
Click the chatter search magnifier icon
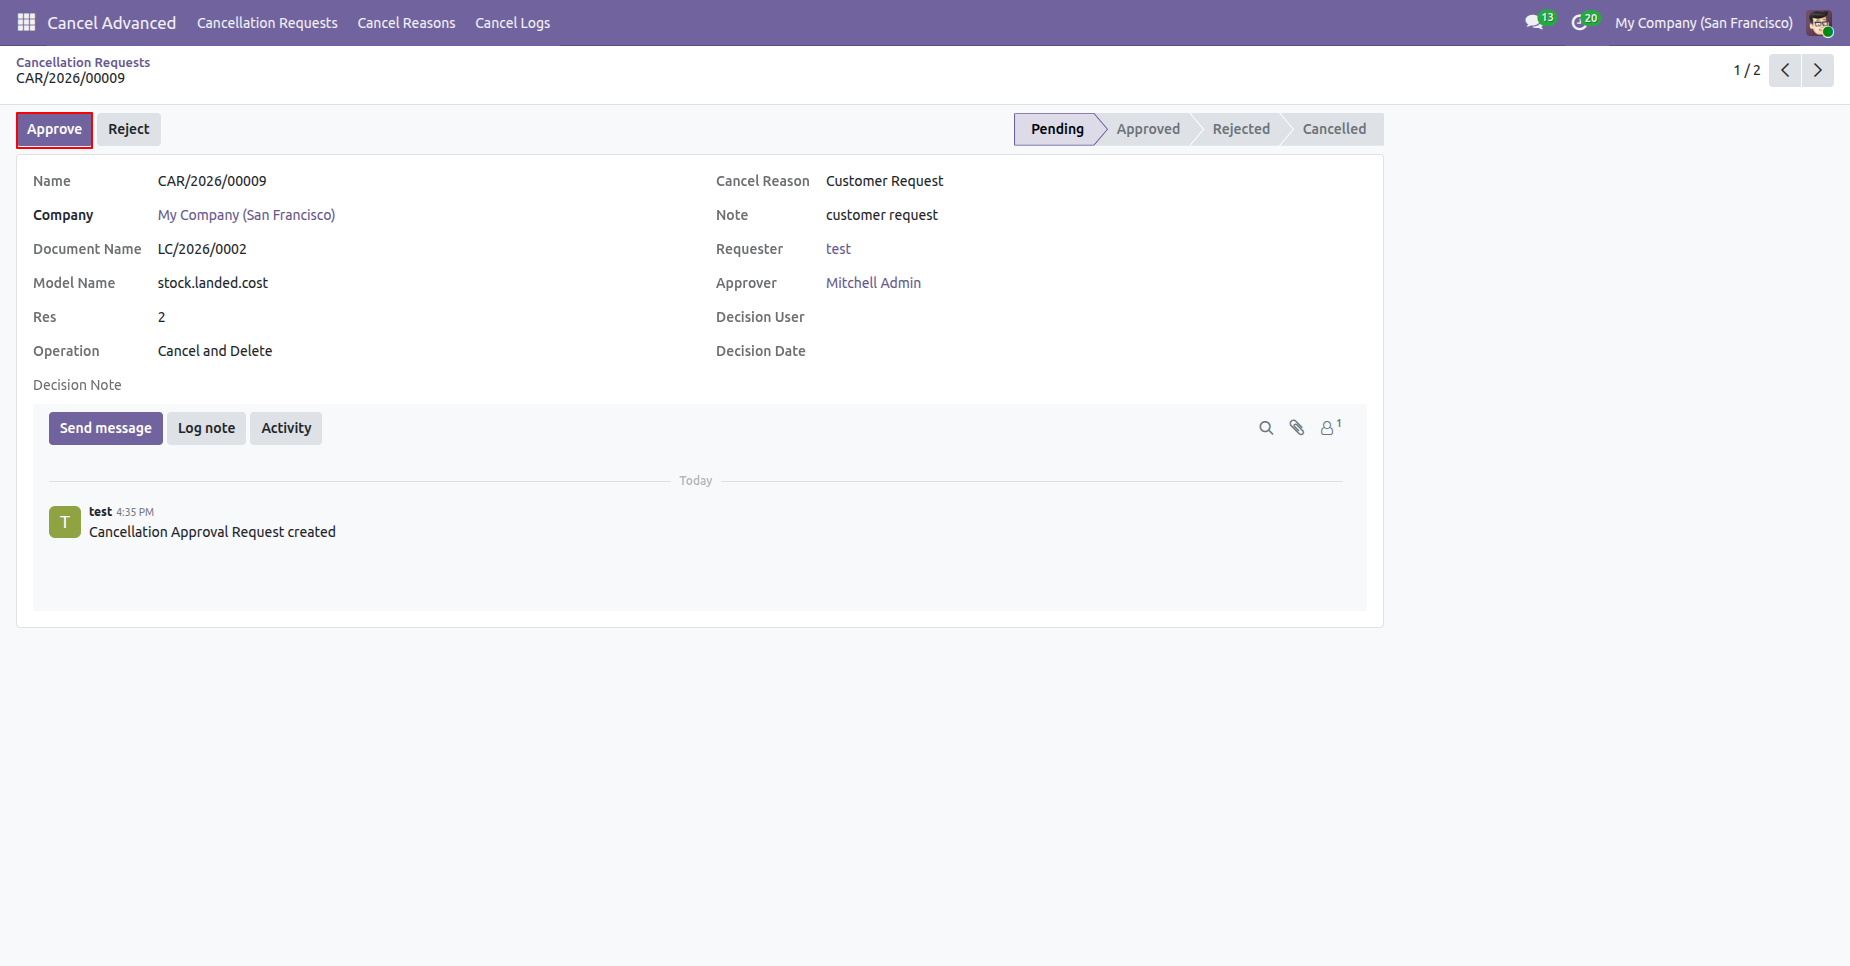point(1266,428)
